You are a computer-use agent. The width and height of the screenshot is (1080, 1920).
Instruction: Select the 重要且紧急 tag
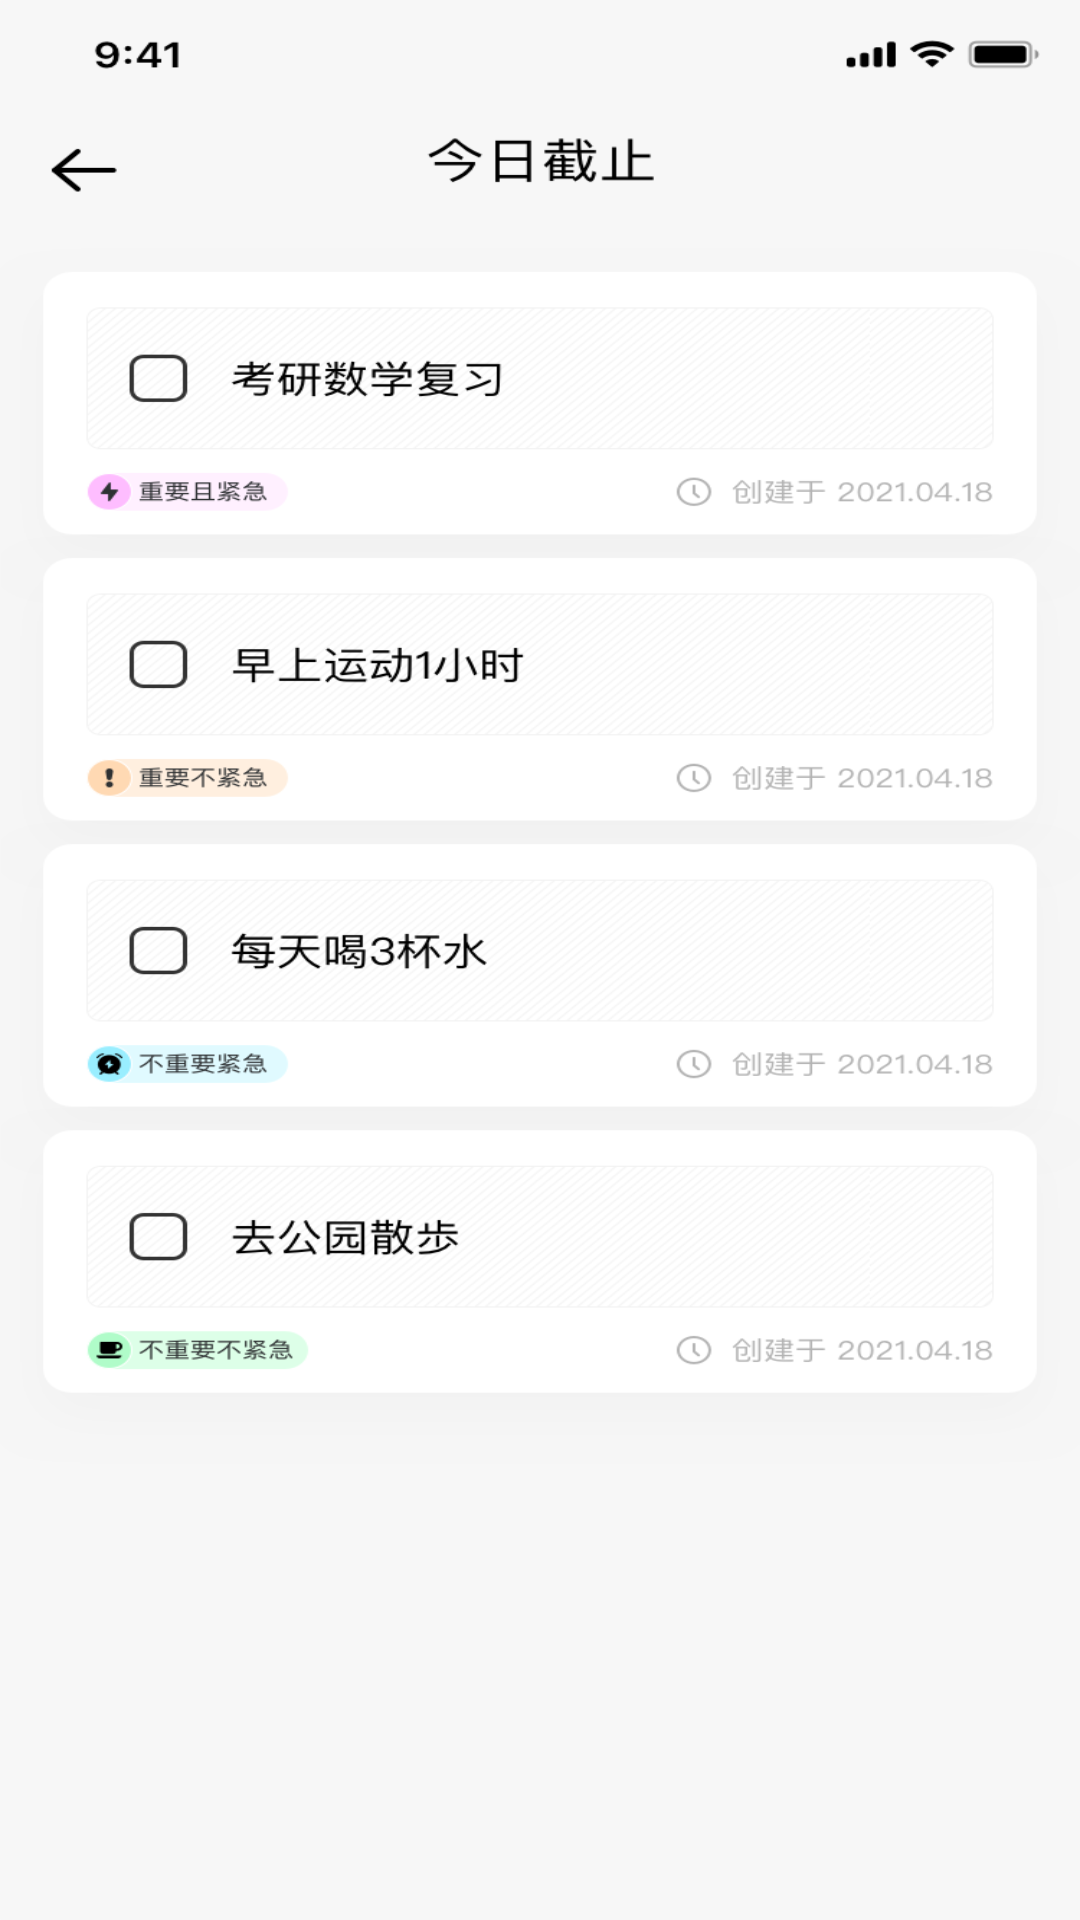[203, 492]
